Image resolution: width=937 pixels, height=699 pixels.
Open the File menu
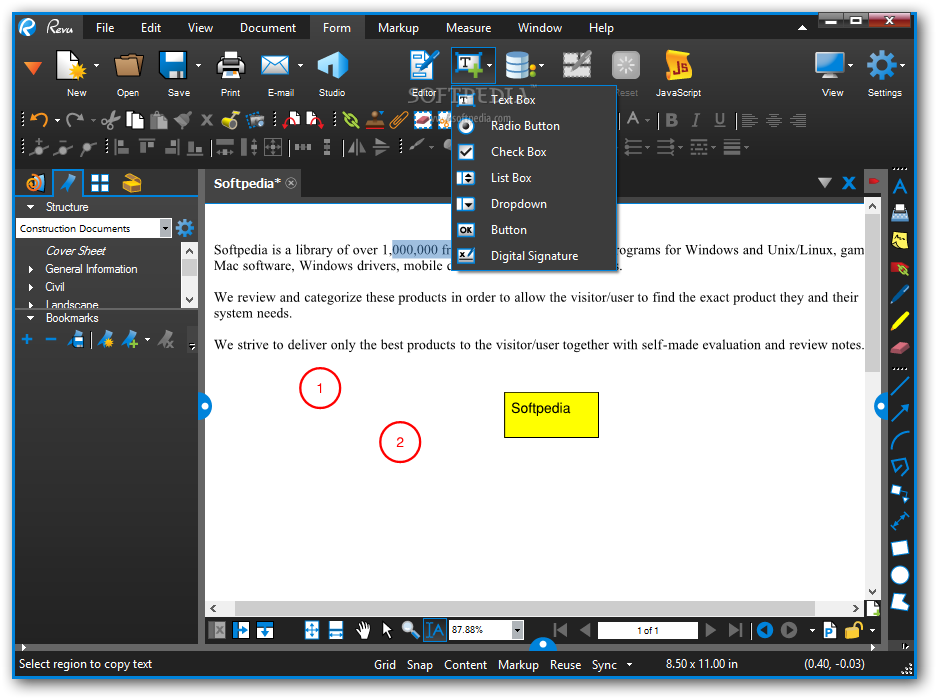(x=105, y=27)
